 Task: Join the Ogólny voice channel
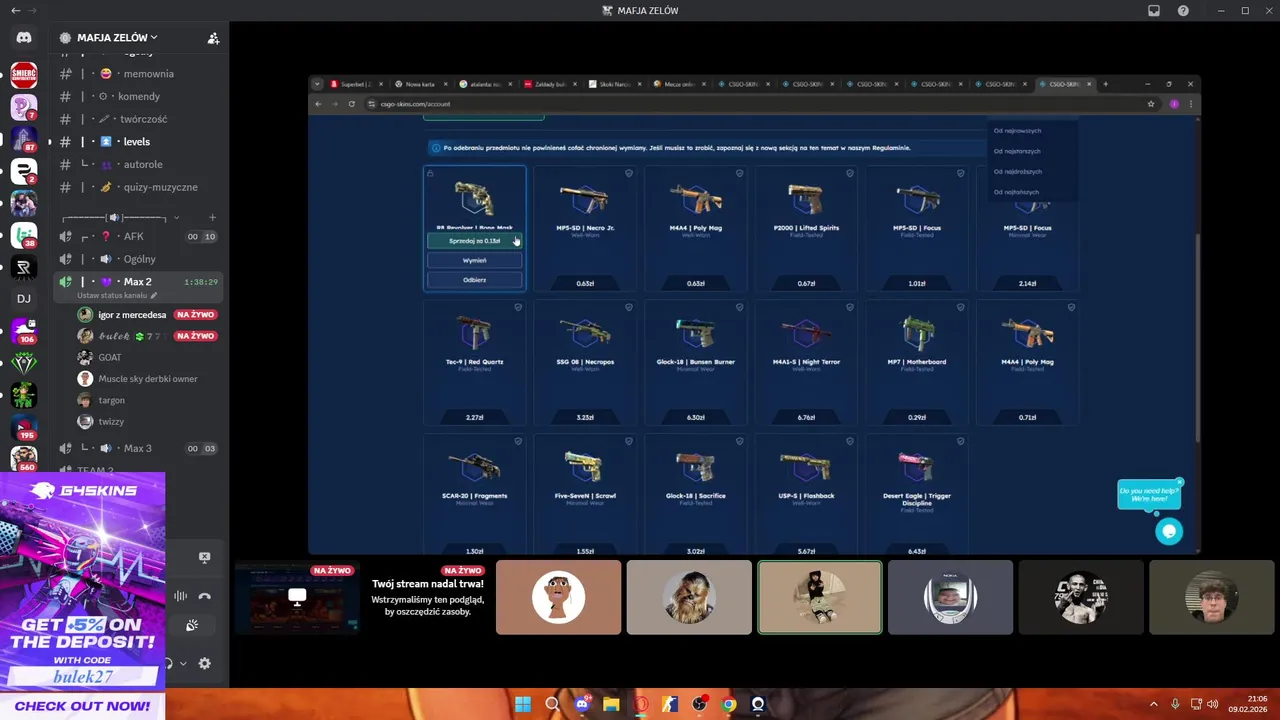140,259
